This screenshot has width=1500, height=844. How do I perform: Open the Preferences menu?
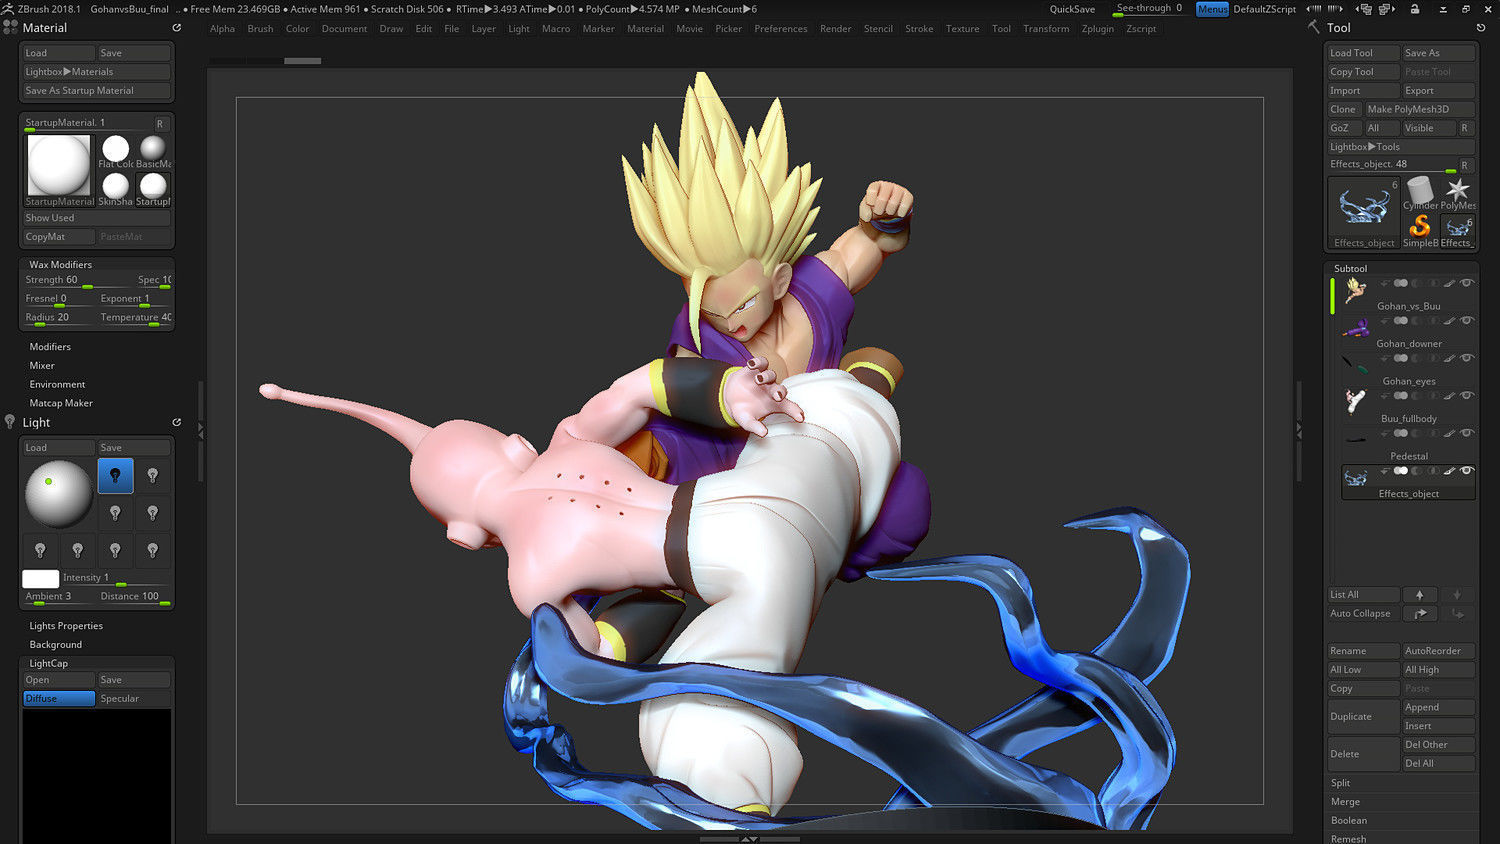(x=781, y=29)
